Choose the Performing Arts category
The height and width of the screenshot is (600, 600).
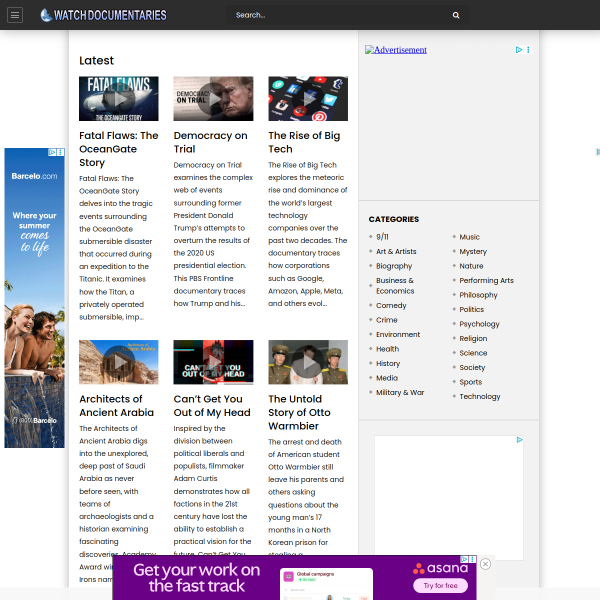[486, 280]
